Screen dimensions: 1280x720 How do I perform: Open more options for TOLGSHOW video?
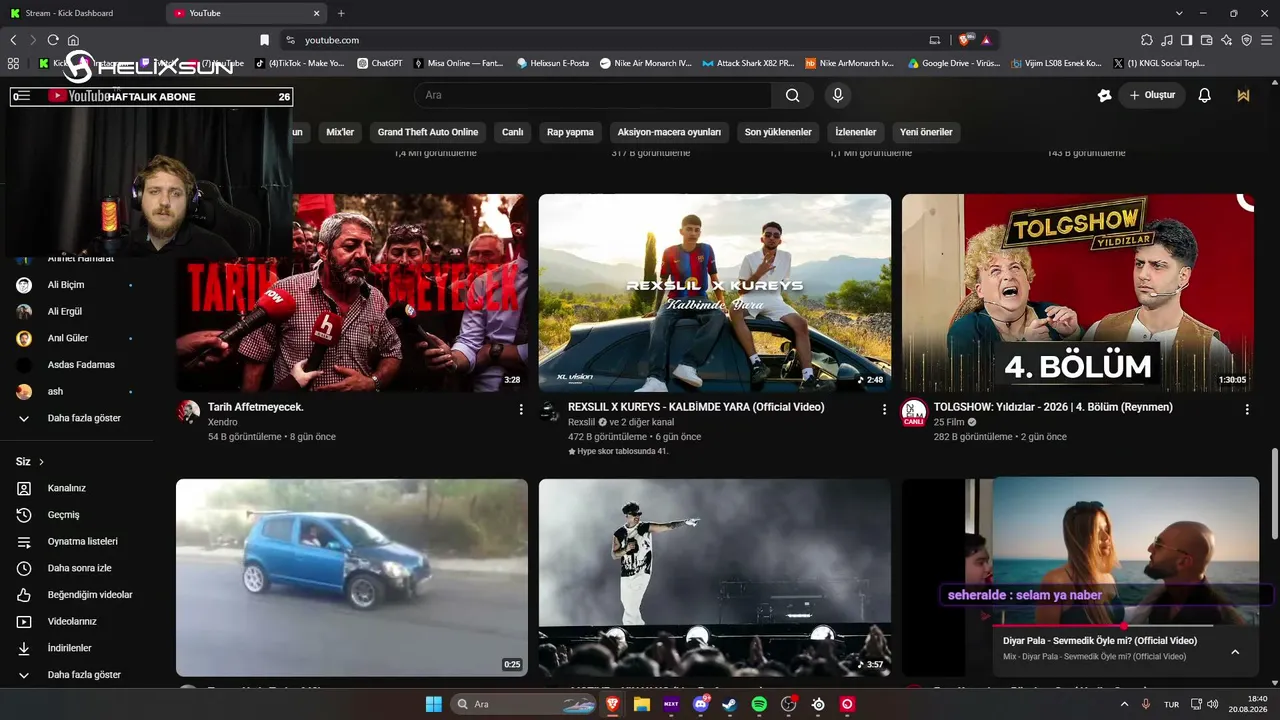click(x=1247, y=409)
